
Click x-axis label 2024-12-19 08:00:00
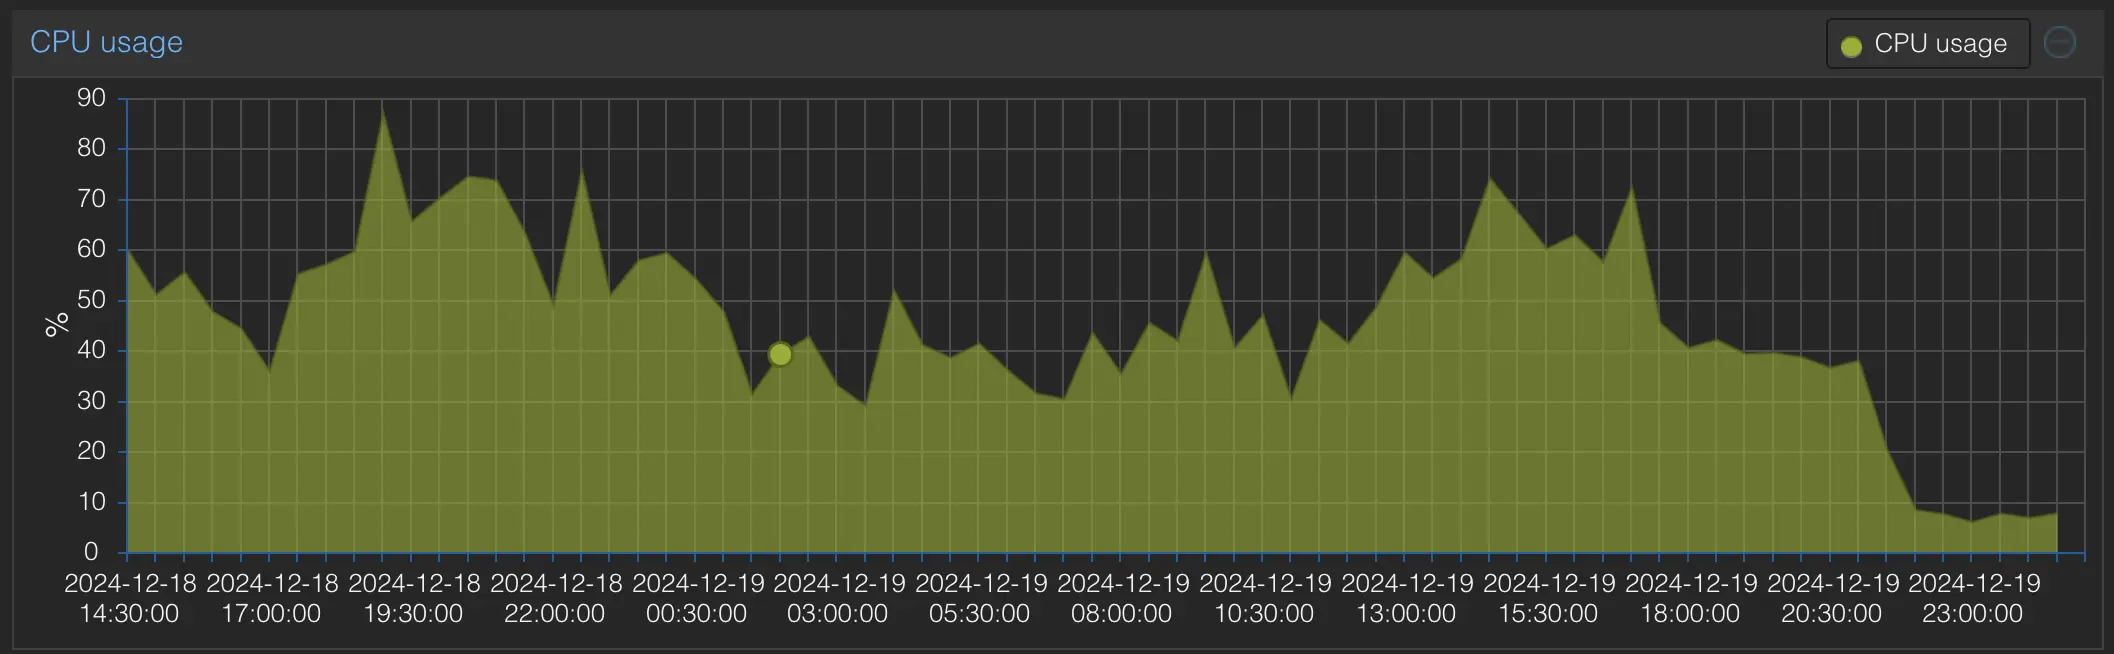coord(1122,598)
